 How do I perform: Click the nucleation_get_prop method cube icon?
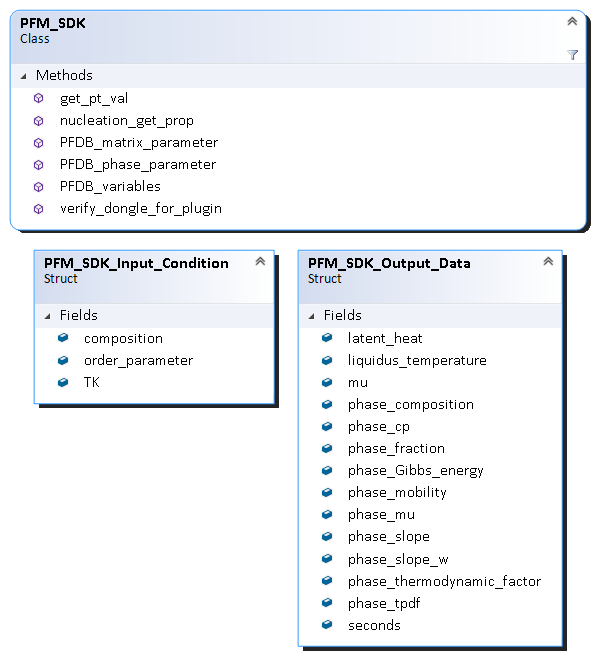(38, 121)
